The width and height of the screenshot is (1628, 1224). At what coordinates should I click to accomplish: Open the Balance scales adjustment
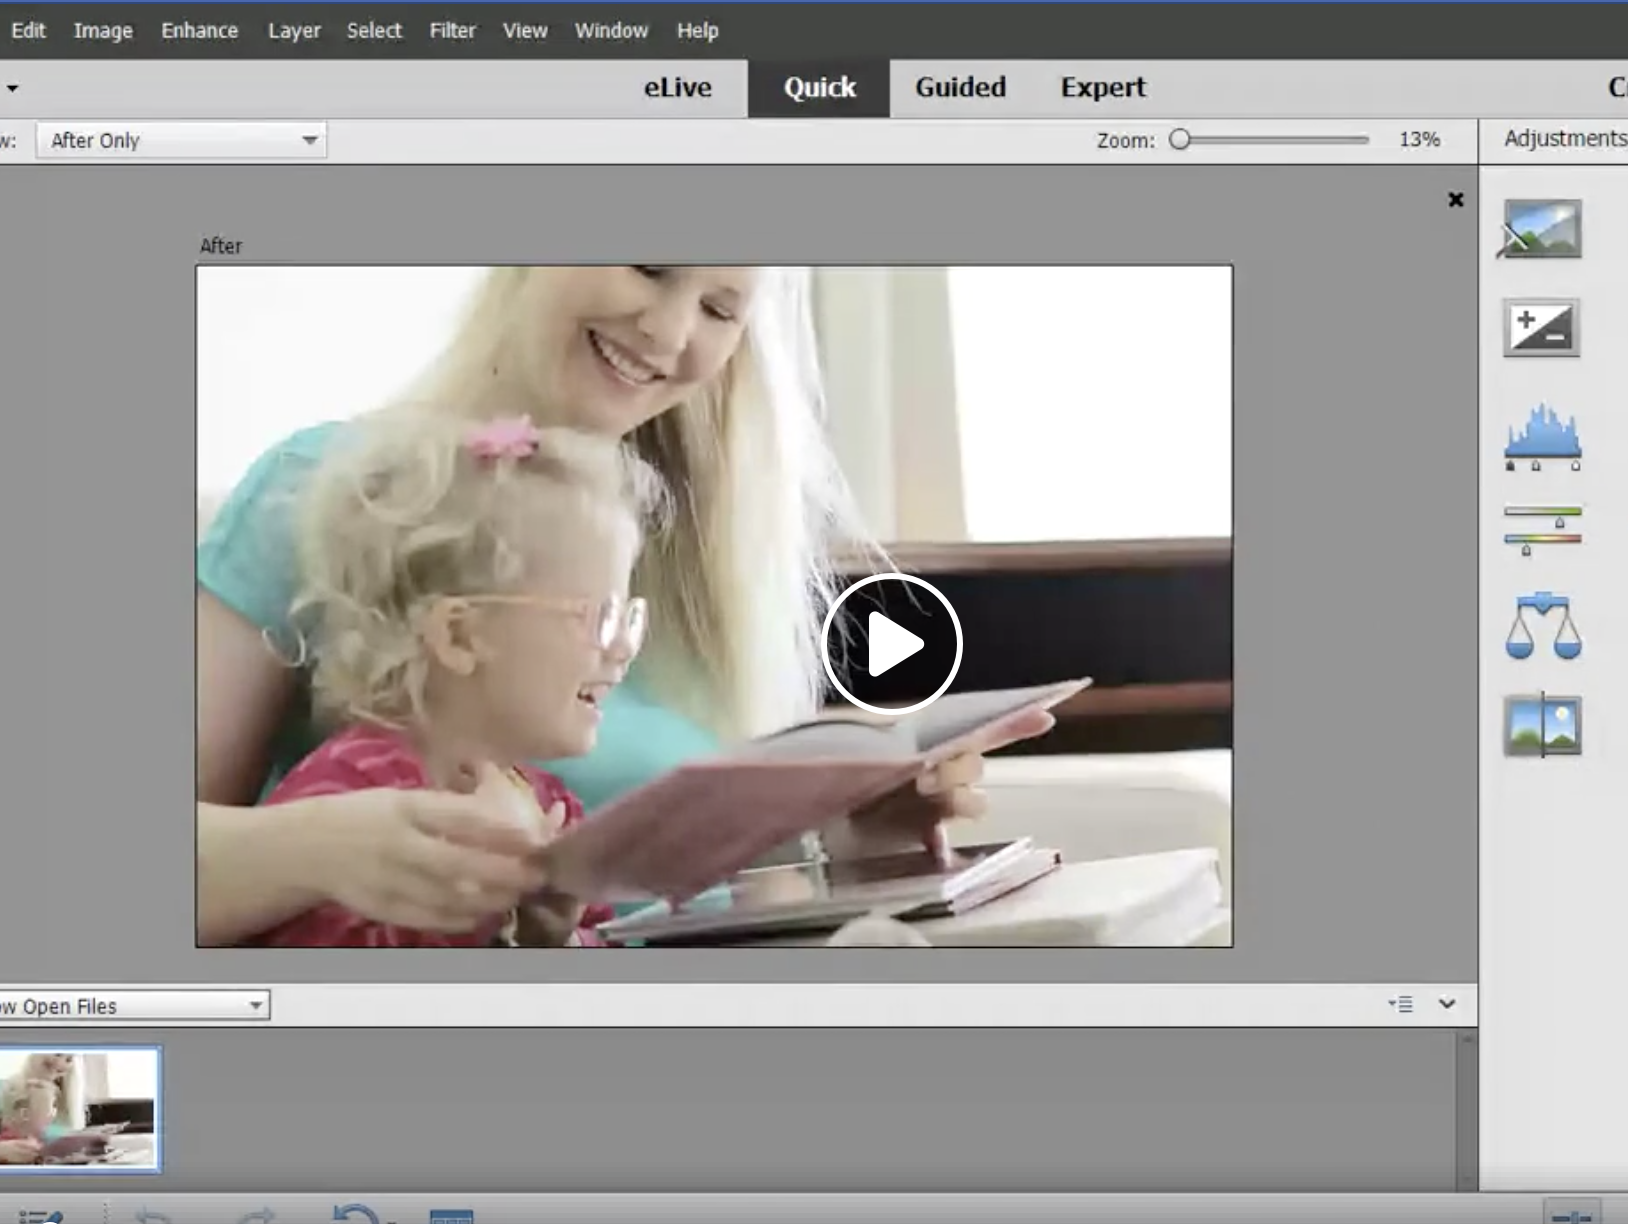(1543, 626)
